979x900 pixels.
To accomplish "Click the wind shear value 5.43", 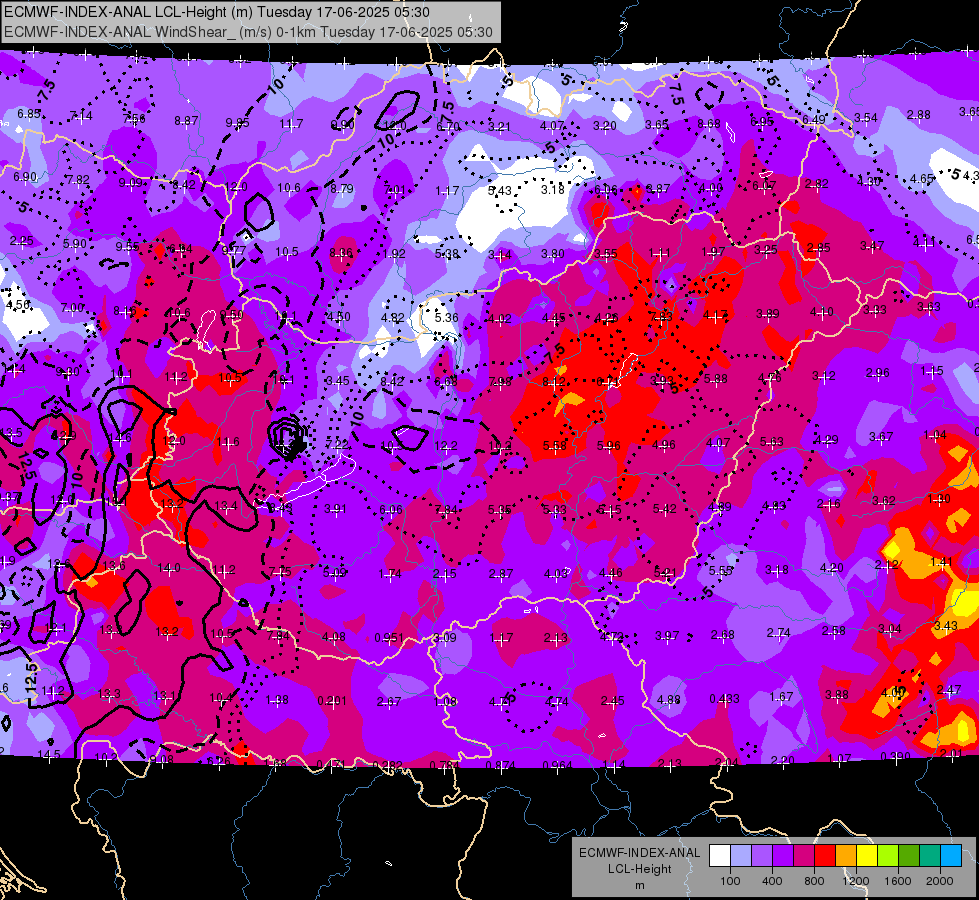I will tap(499, 190).
